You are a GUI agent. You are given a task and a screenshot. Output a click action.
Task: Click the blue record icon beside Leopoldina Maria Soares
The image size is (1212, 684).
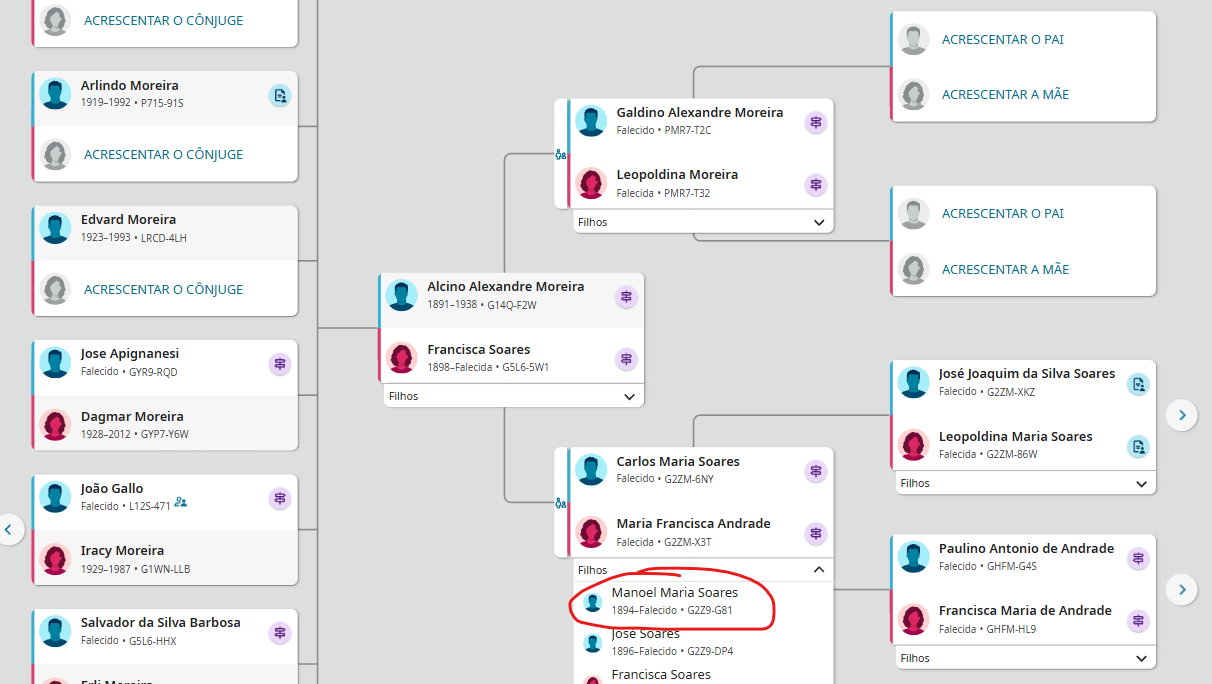click(1138, 447)
